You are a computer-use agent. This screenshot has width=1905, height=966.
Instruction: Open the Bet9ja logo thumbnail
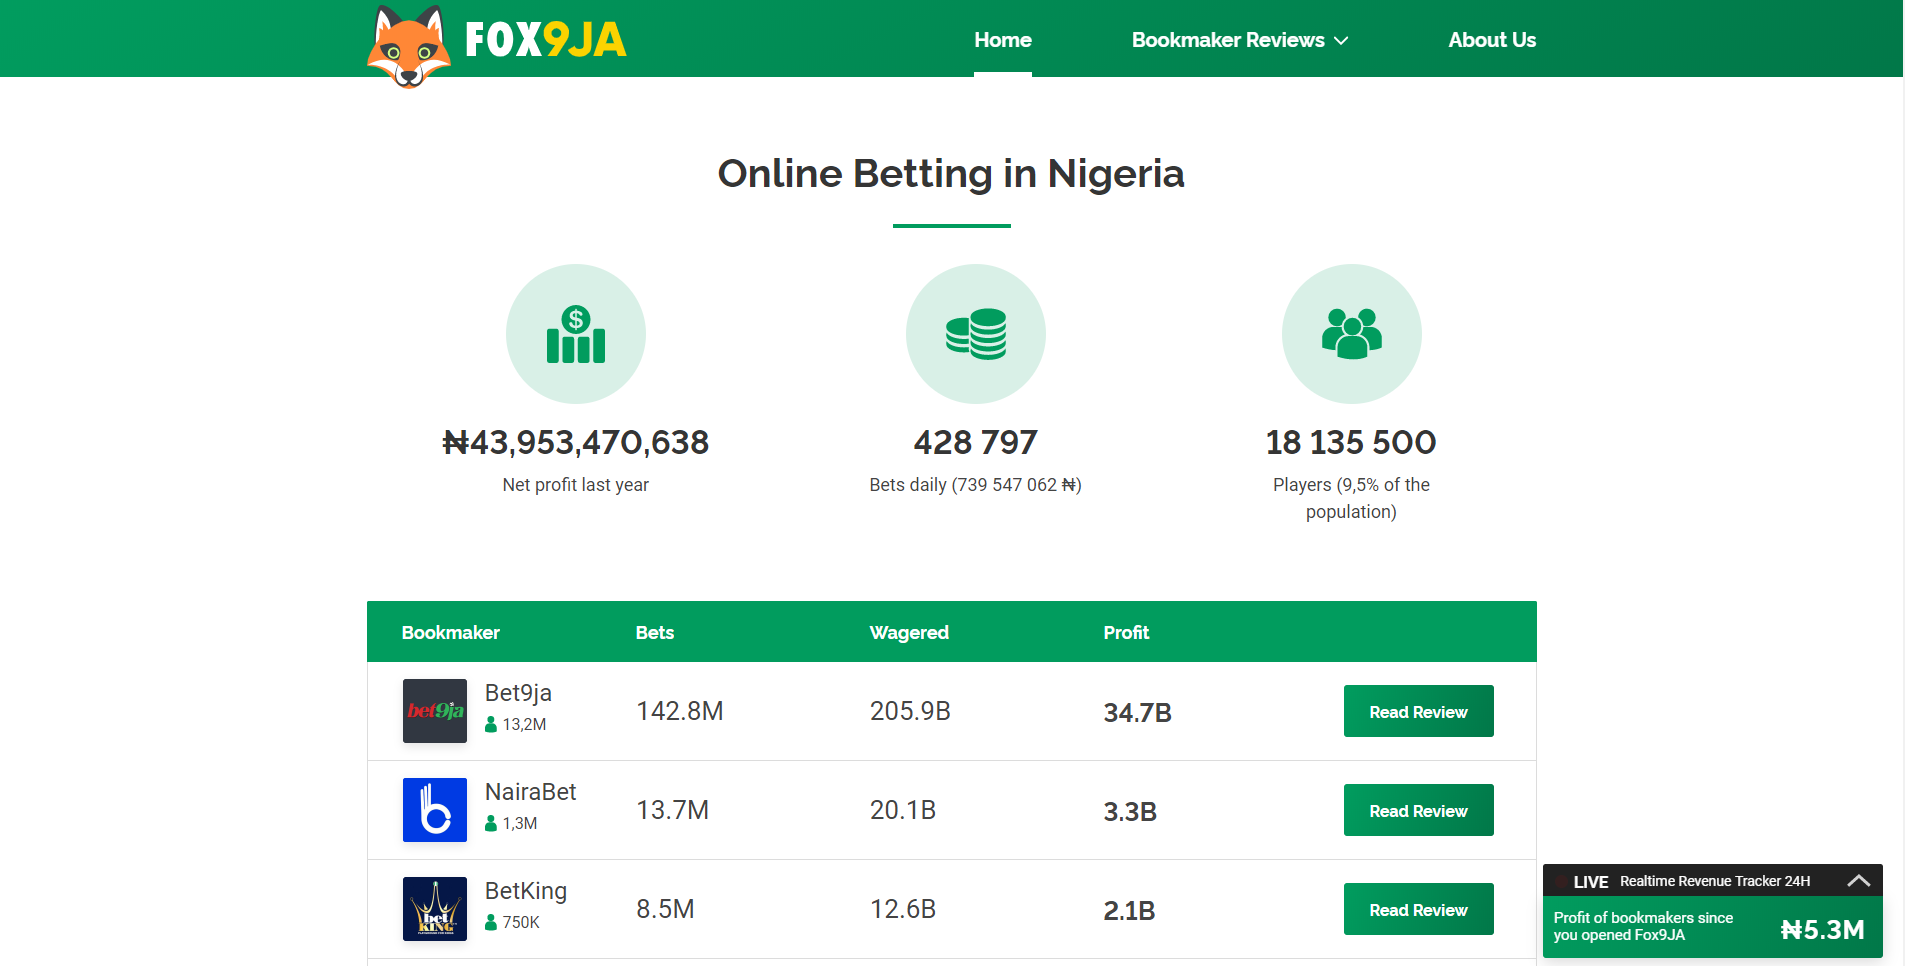[435, 711]
